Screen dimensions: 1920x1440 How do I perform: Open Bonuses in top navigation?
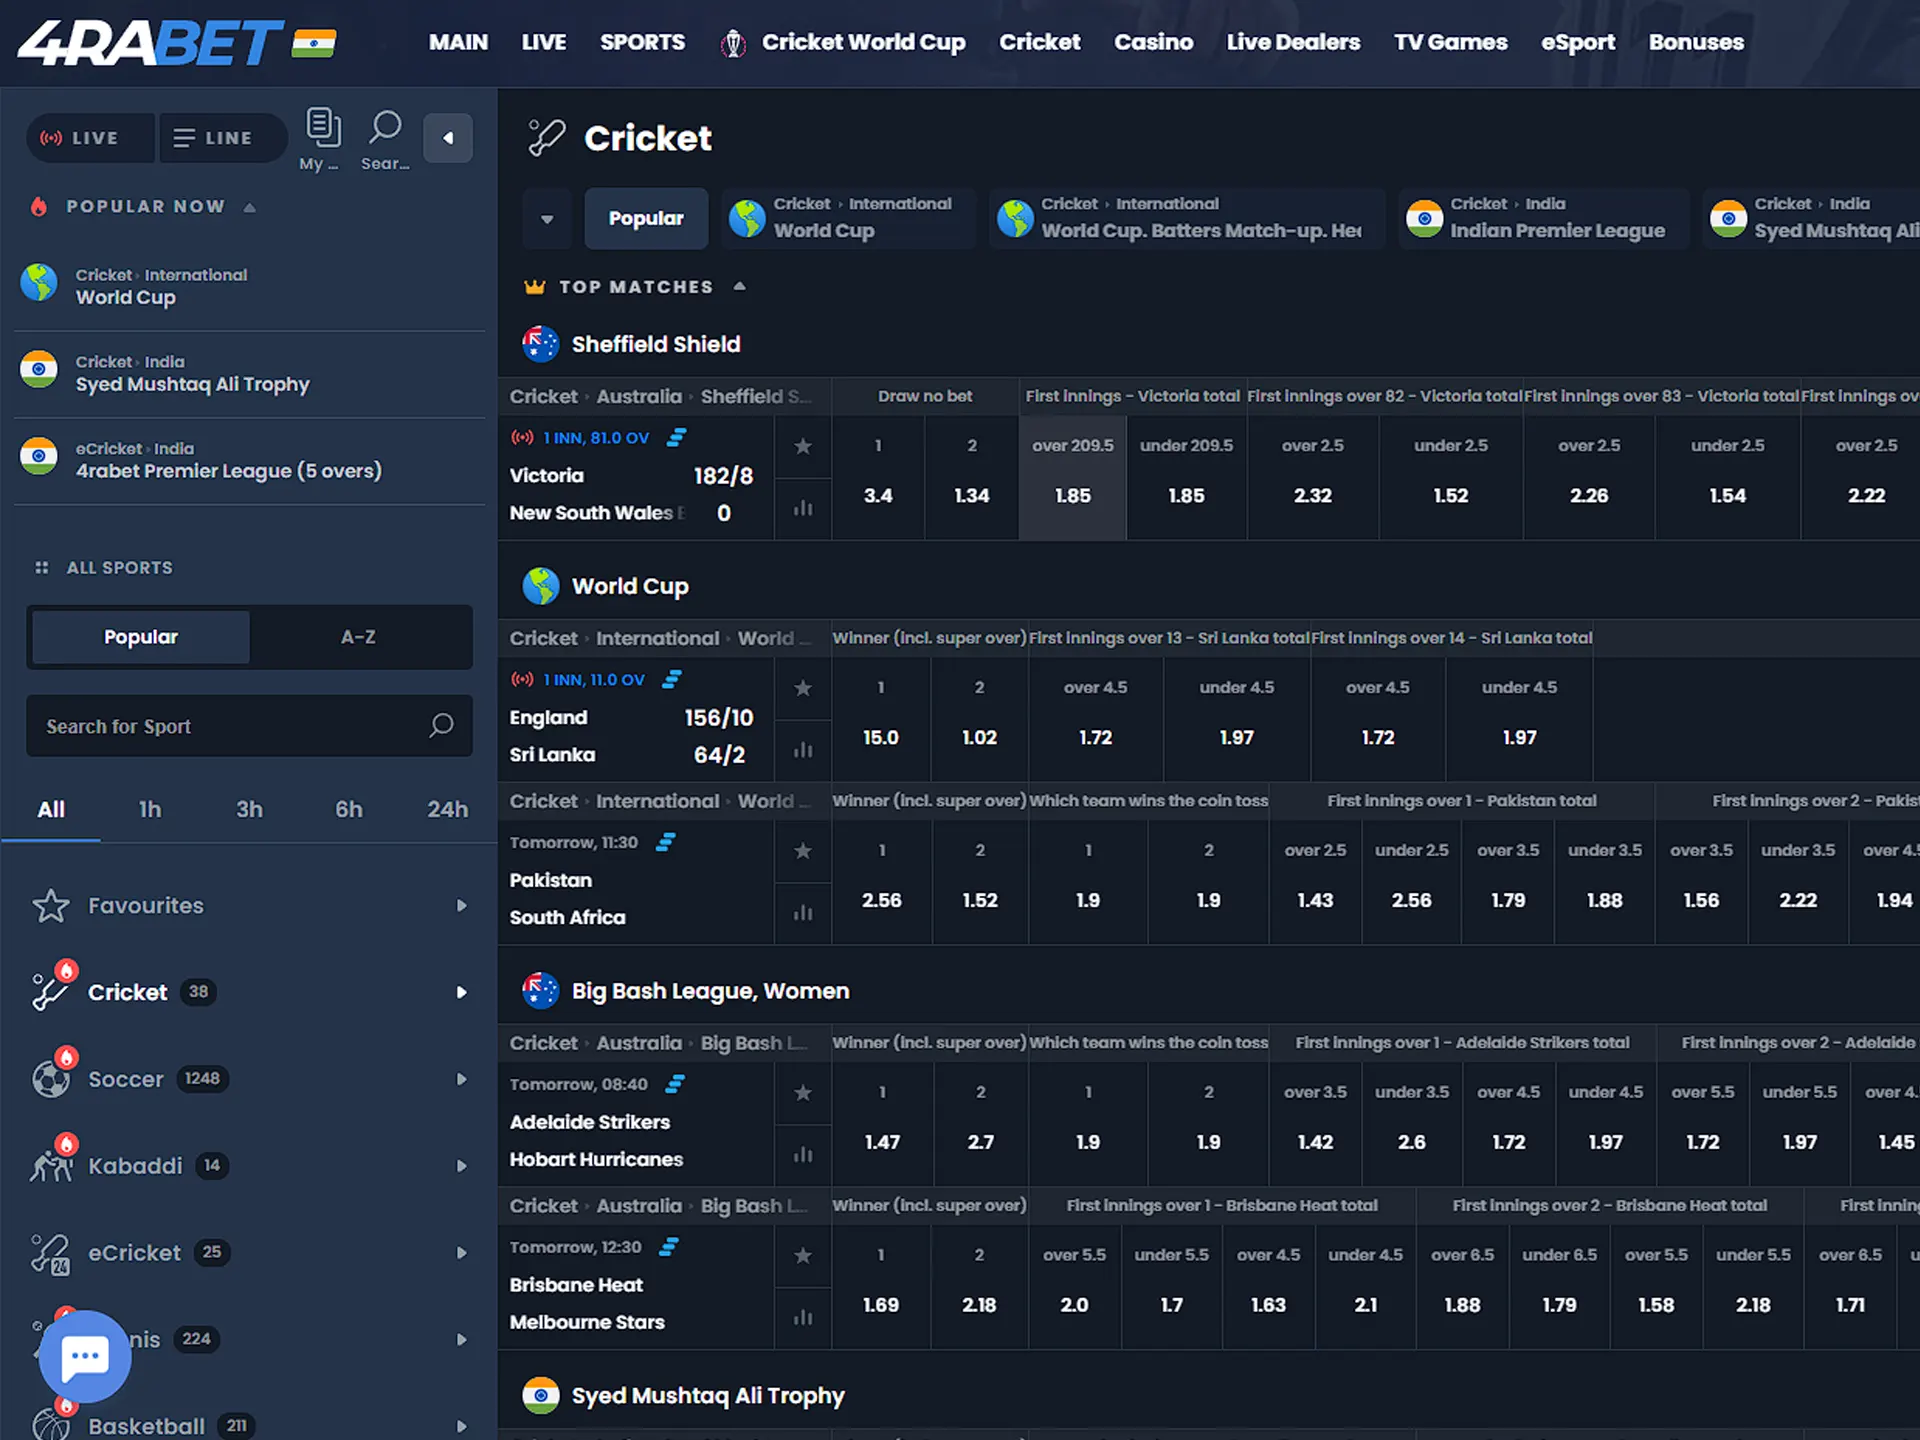click(x=1696, y=43)
